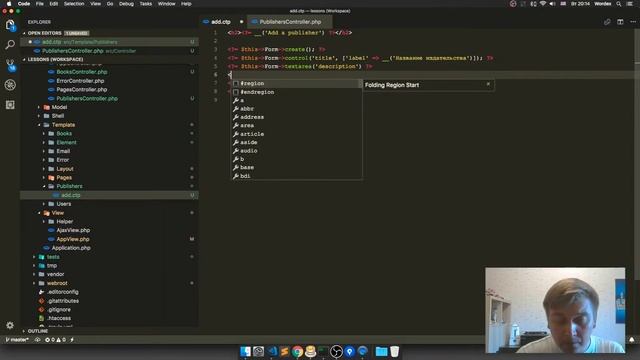Select add.ctp in Open Editors list
The image size is (640, 360).
pos(109,42)
